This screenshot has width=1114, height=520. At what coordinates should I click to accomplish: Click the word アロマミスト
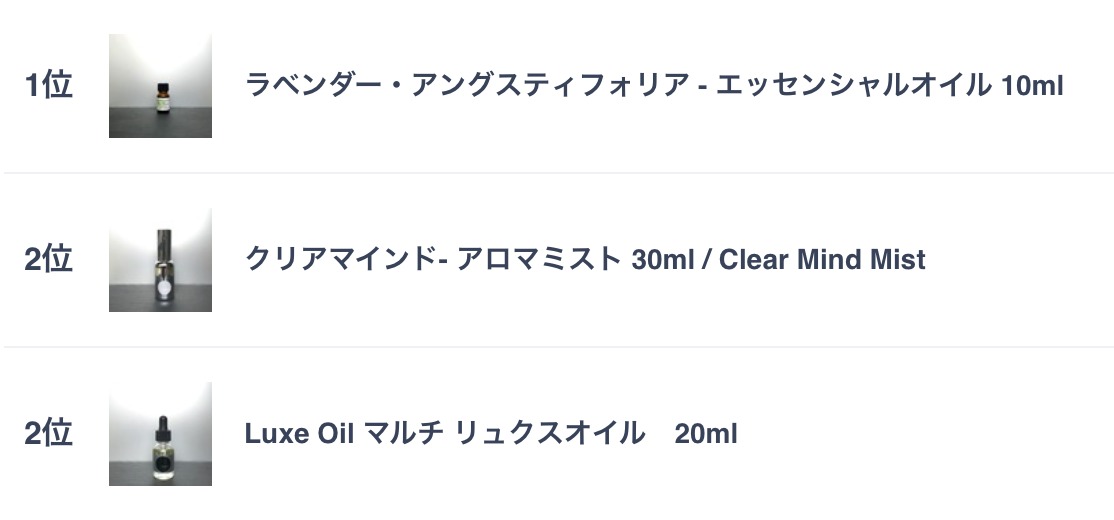(x=539, y=259)
